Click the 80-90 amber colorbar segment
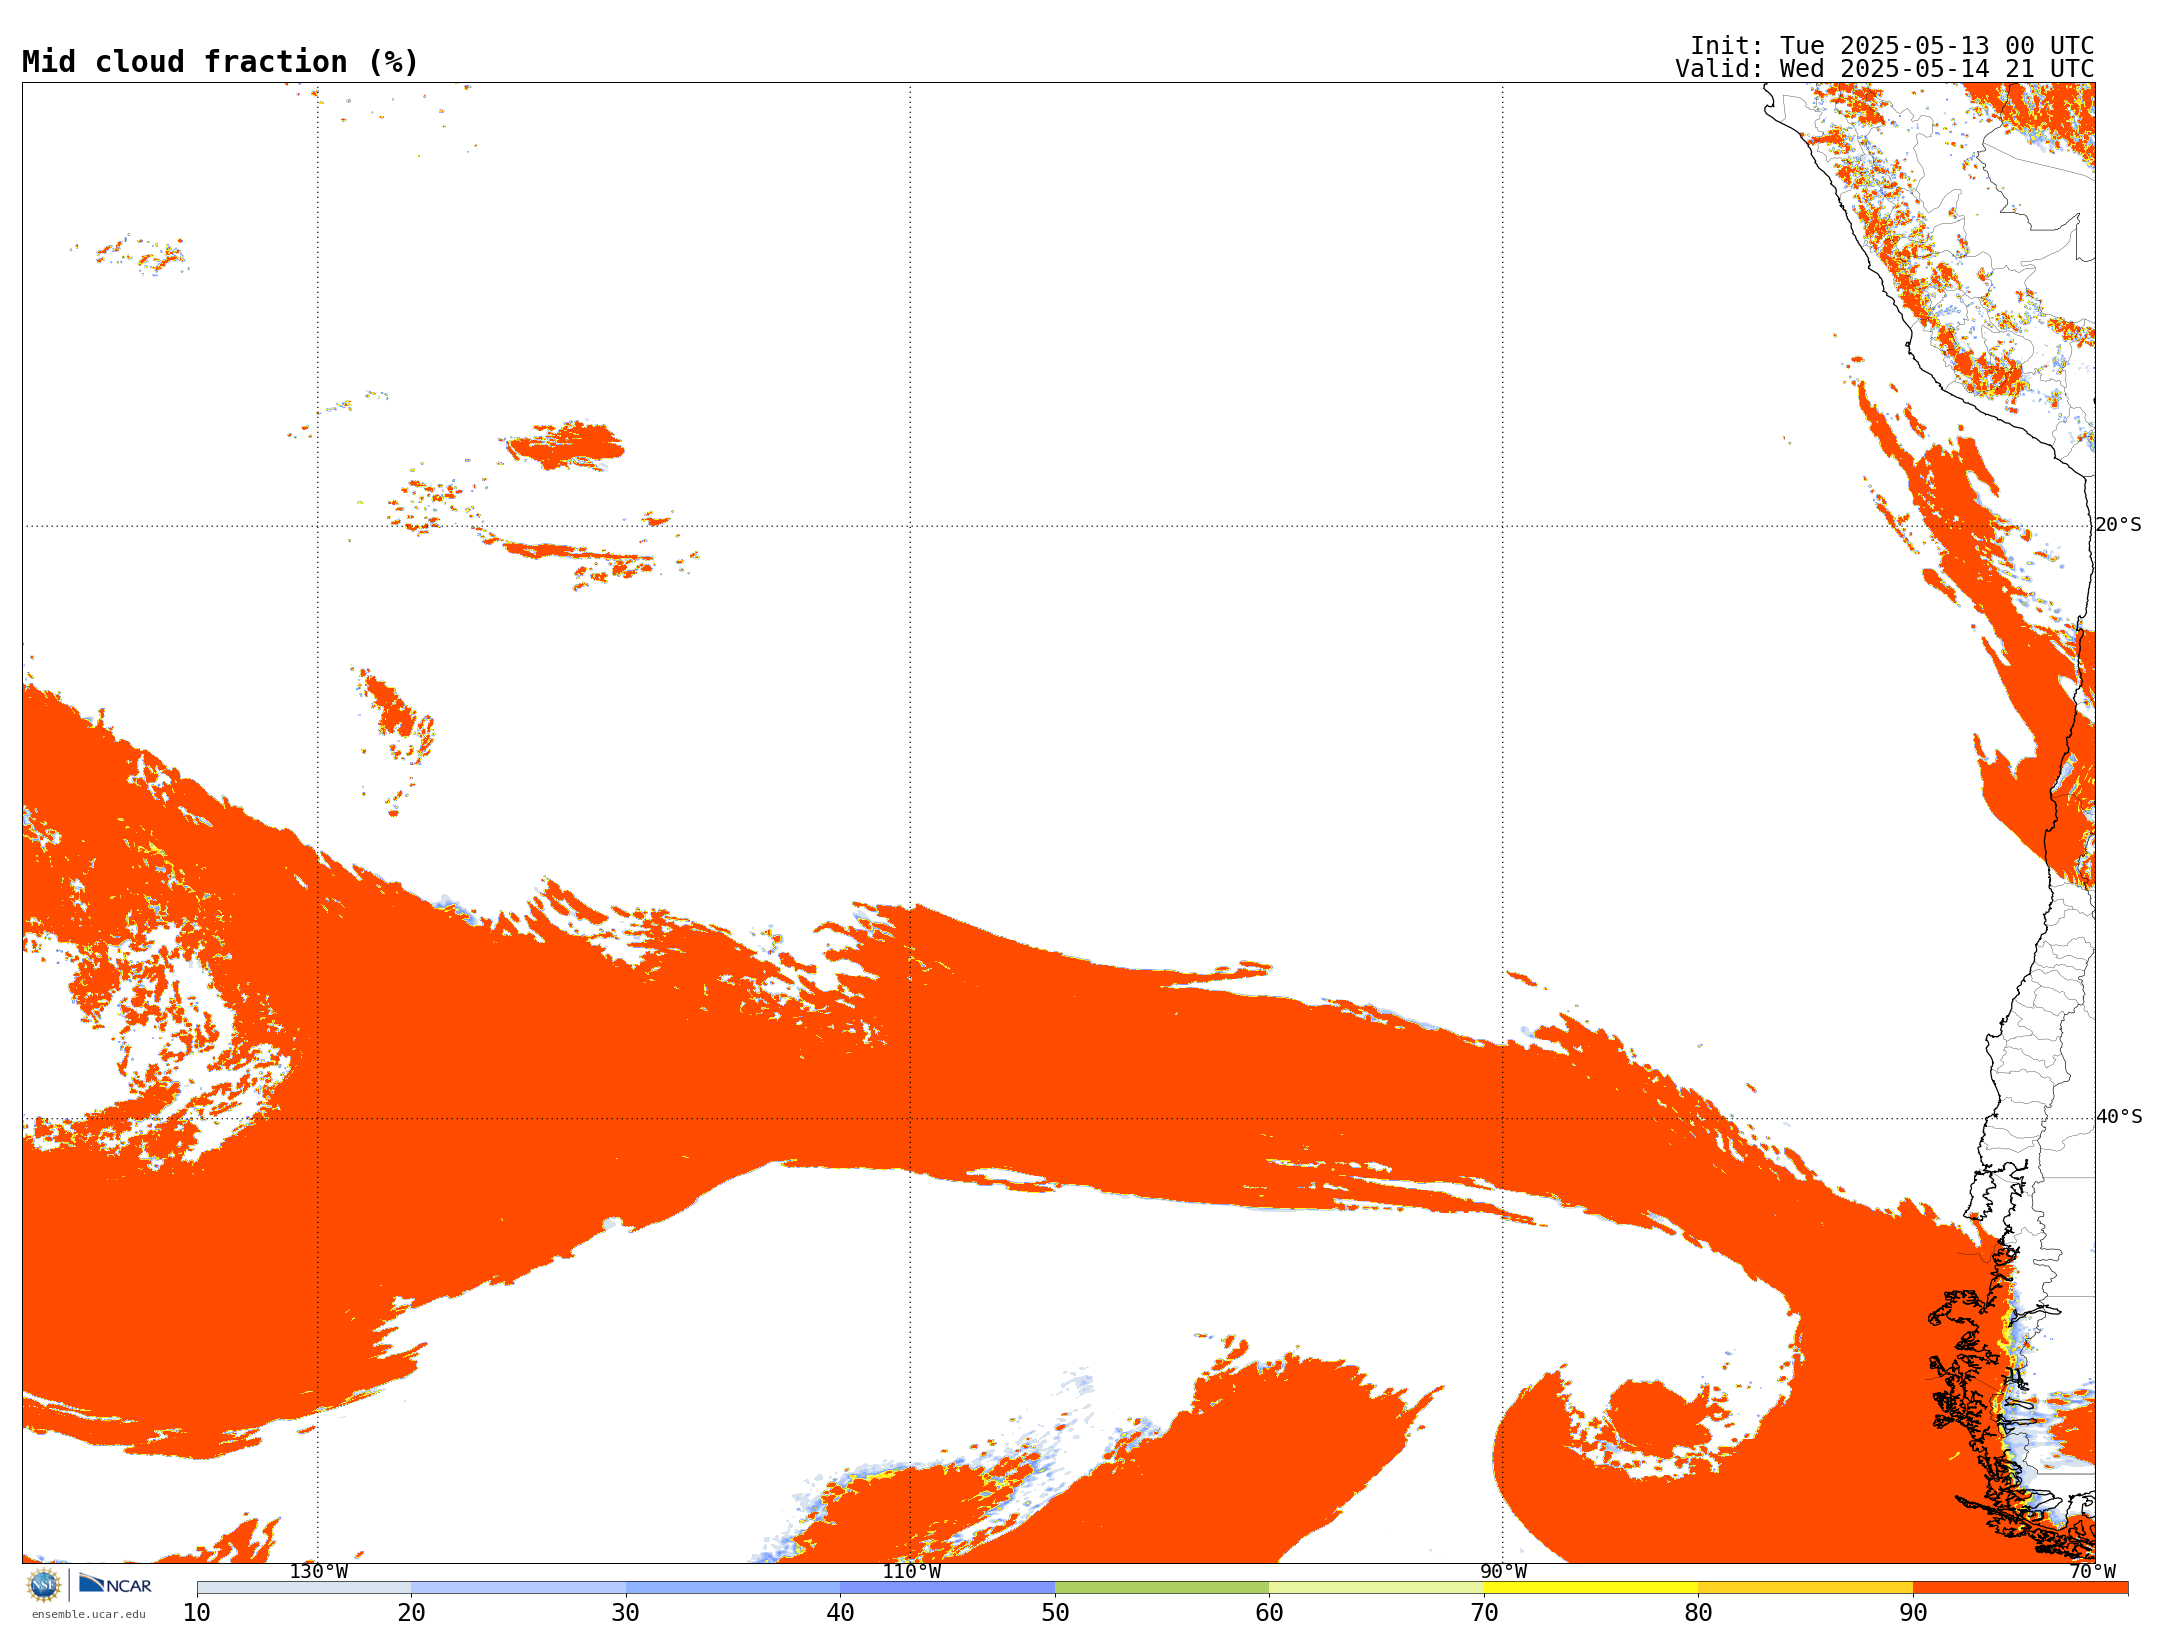 (1805, 1588)
